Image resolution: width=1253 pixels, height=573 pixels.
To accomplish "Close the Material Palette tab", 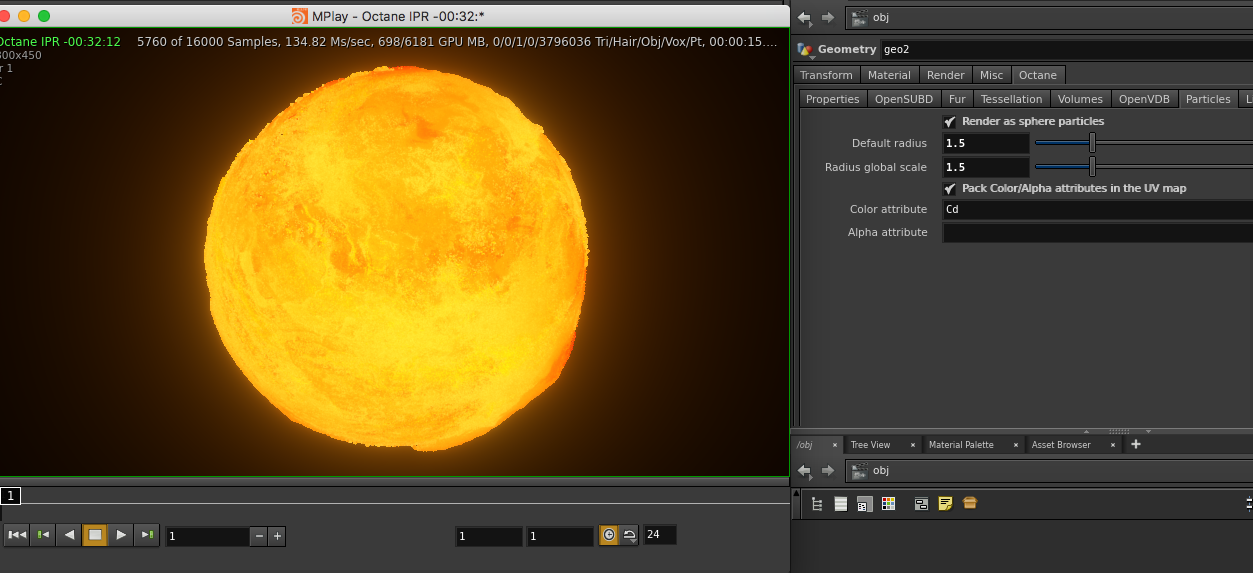I will tap(1015, 445).
